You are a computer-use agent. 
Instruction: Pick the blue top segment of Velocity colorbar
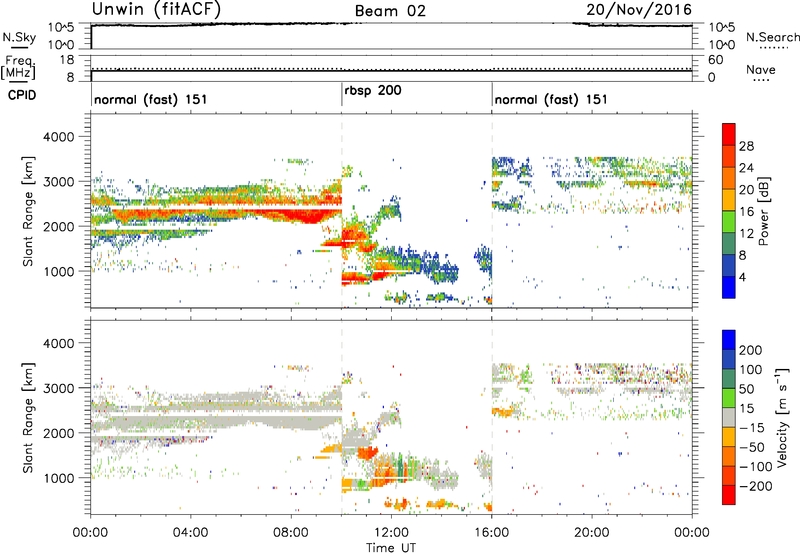(729, 340)
